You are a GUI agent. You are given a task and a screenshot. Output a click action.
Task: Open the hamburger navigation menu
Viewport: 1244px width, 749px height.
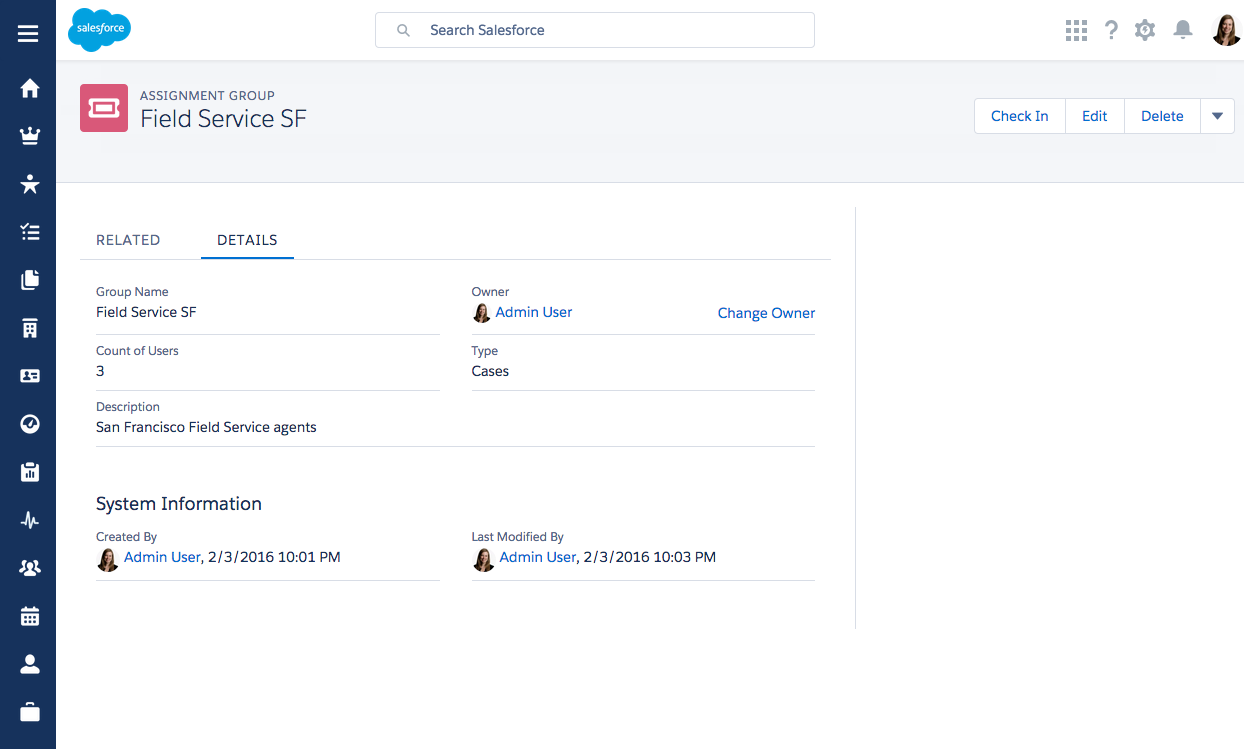(x=28, y=34)
